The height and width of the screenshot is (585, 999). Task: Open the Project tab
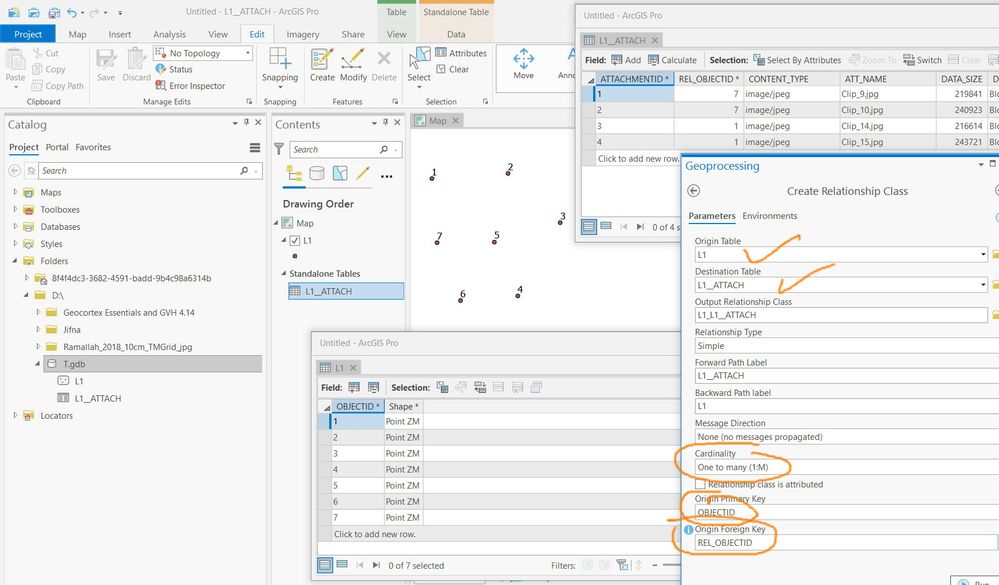(28, 34)
